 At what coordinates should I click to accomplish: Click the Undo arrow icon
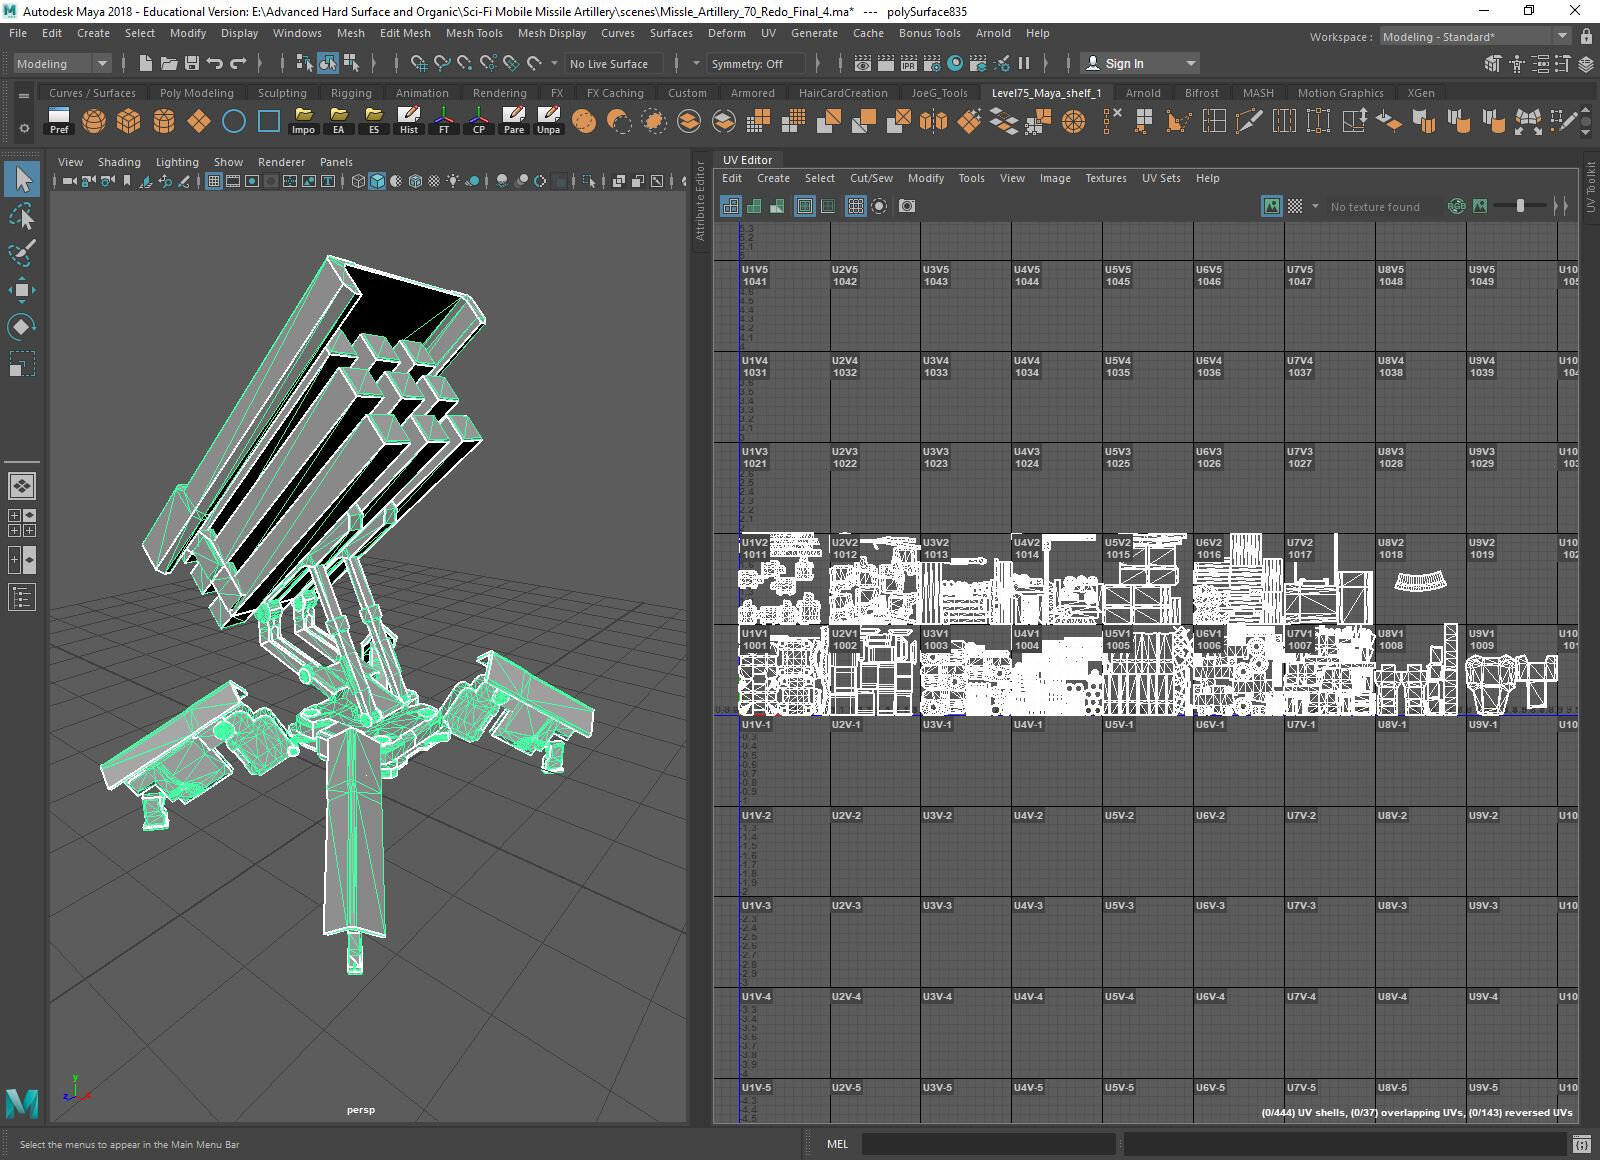tap(215, 63)
